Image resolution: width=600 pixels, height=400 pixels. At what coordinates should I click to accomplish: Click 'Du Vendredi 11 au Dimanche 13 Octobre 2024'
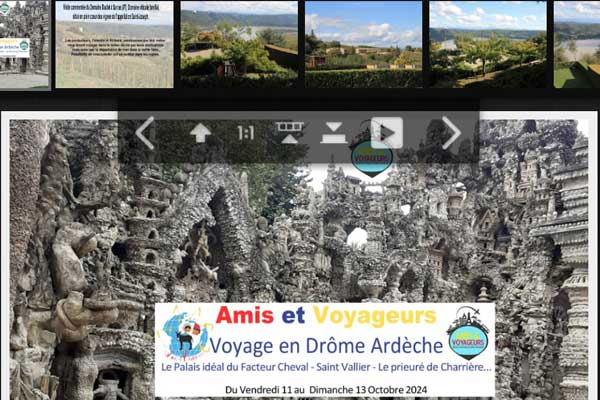[326, 390]
